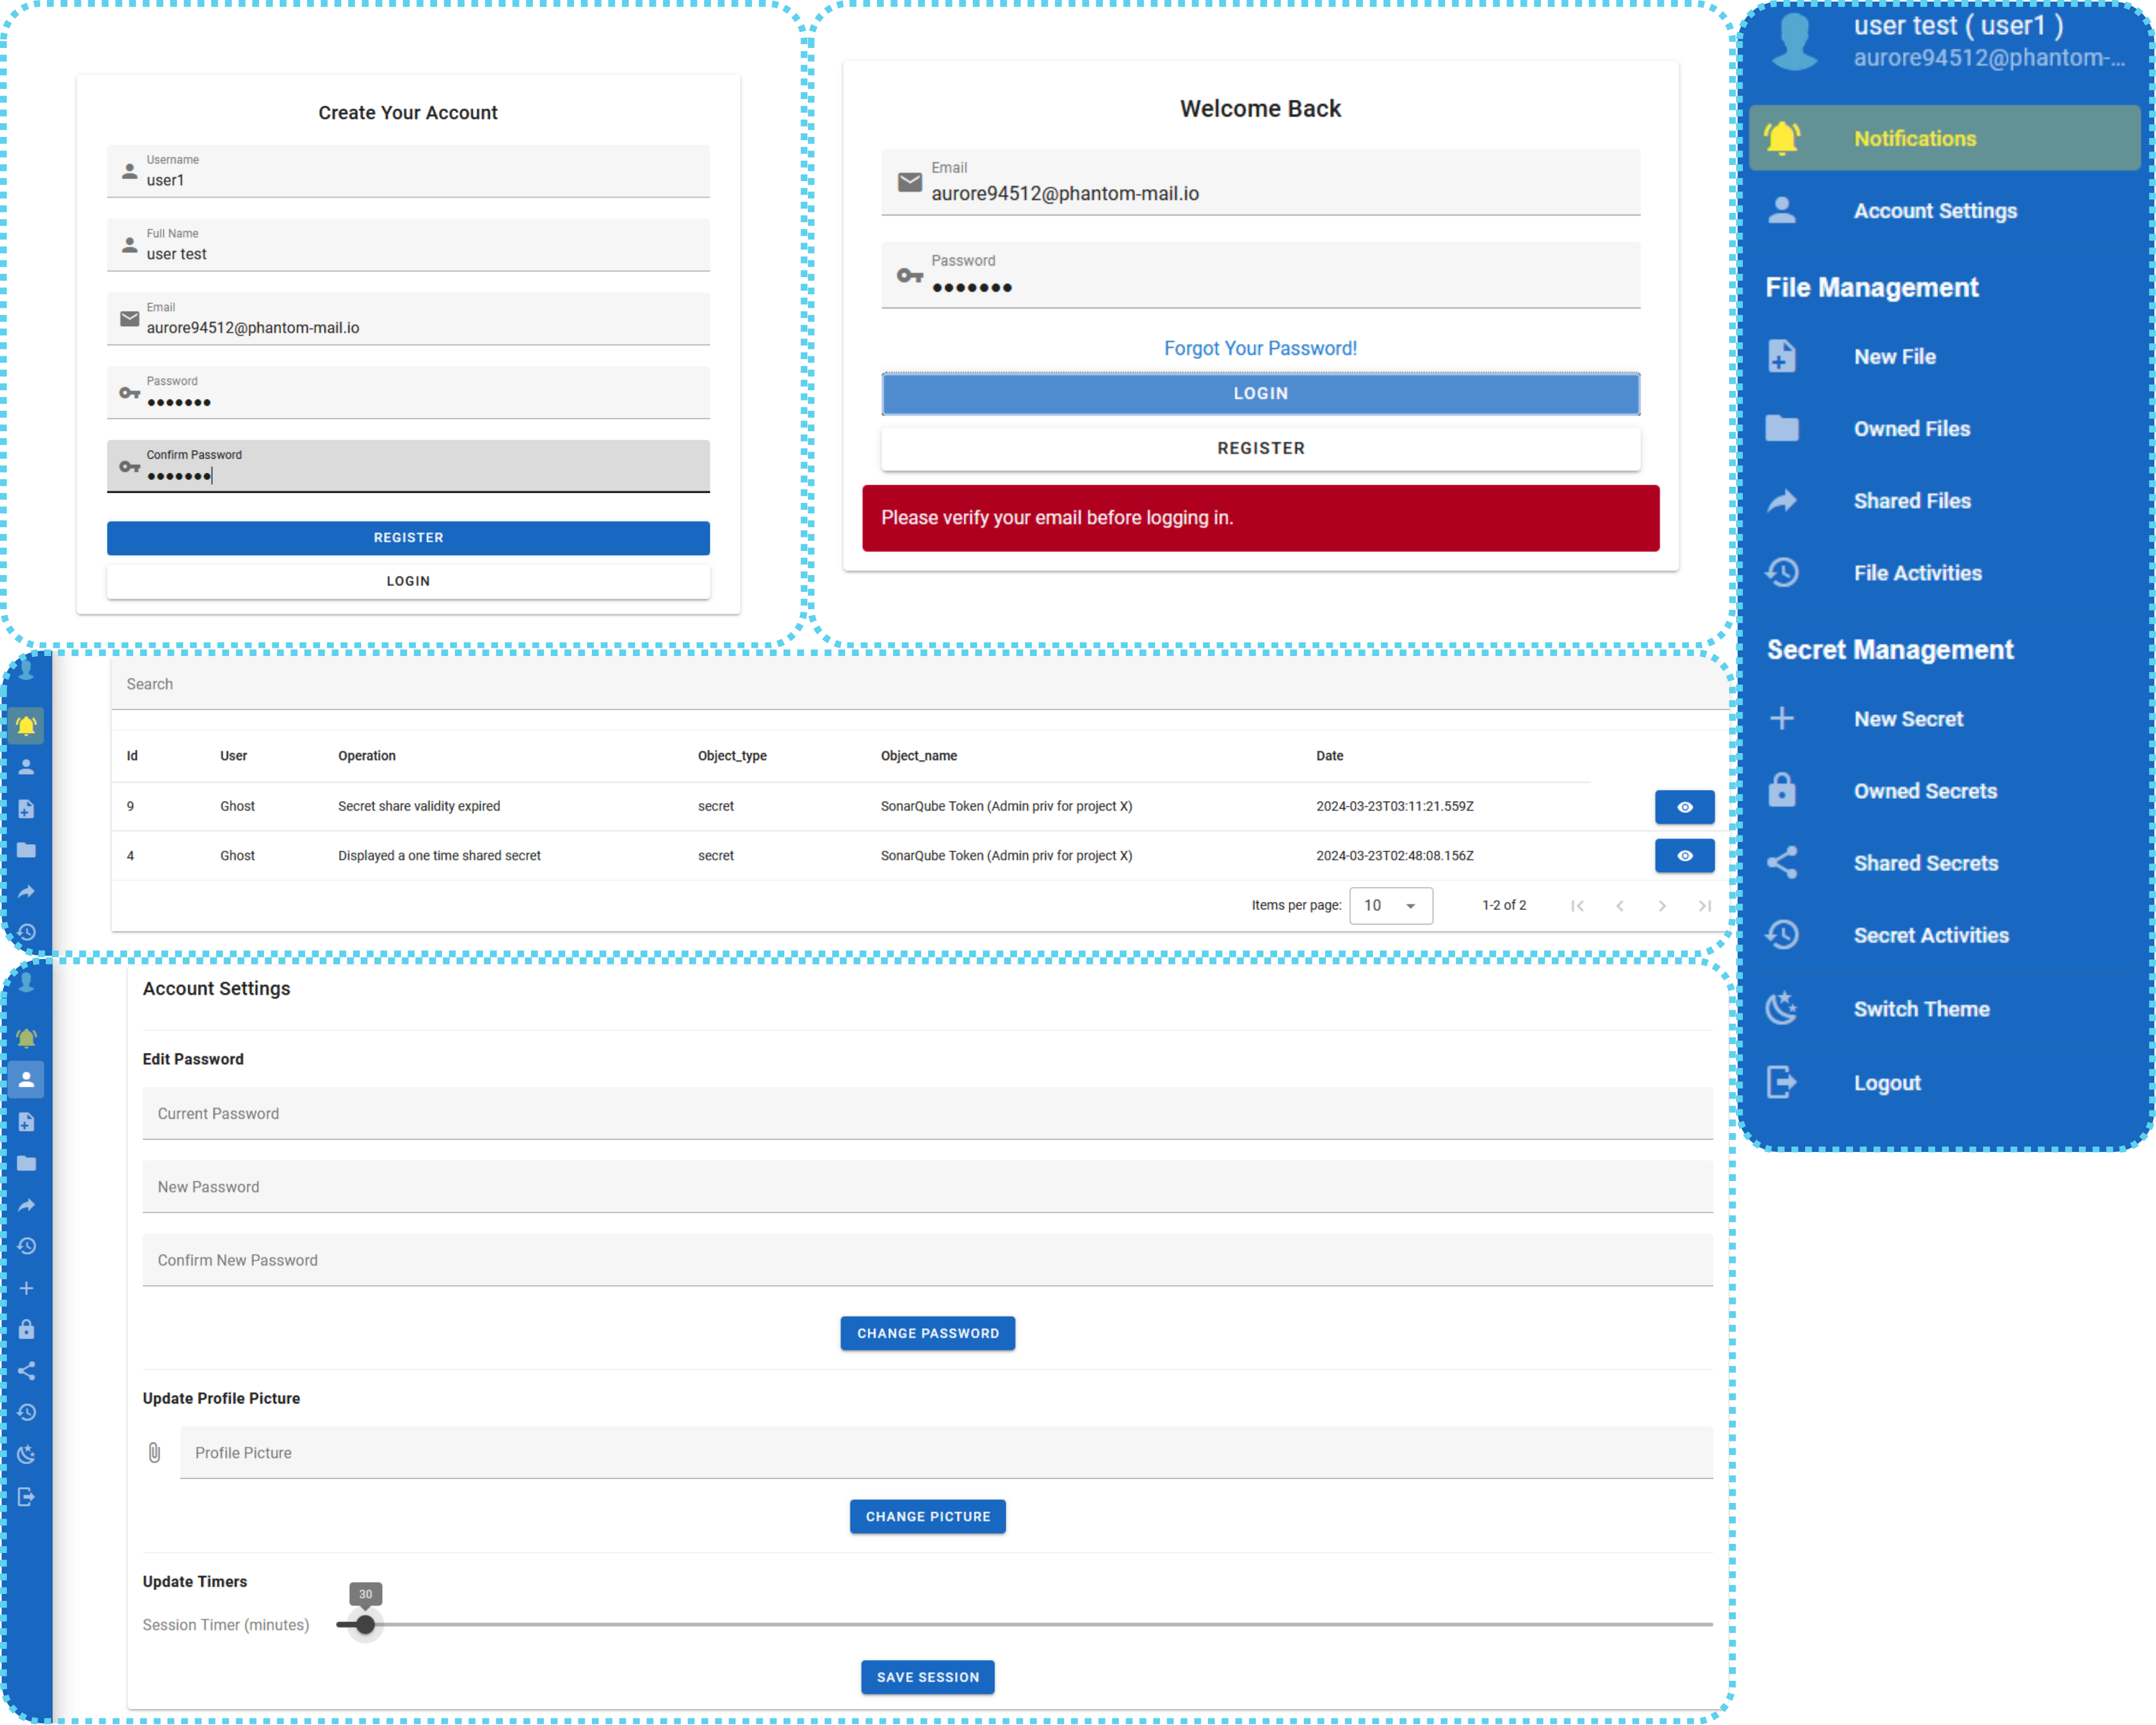Screen dimensions: 2156x1725
Task: Click the Owned Files folder icon in expanded sidebar
Action: 1782,429
